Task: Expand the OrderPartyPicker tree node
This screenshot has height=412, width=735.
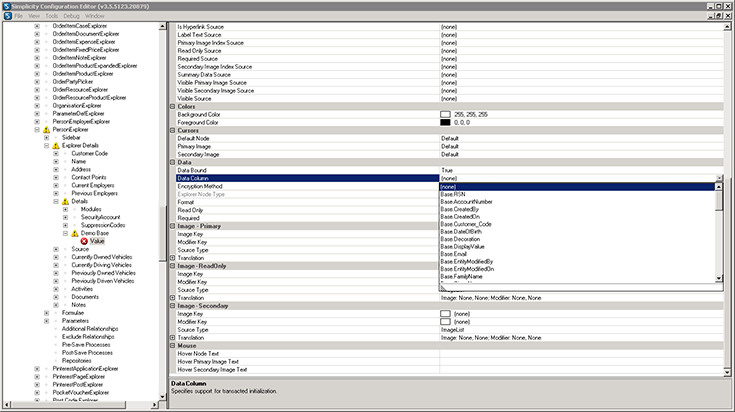Action: pyautogui.click(x=37, y=82)
